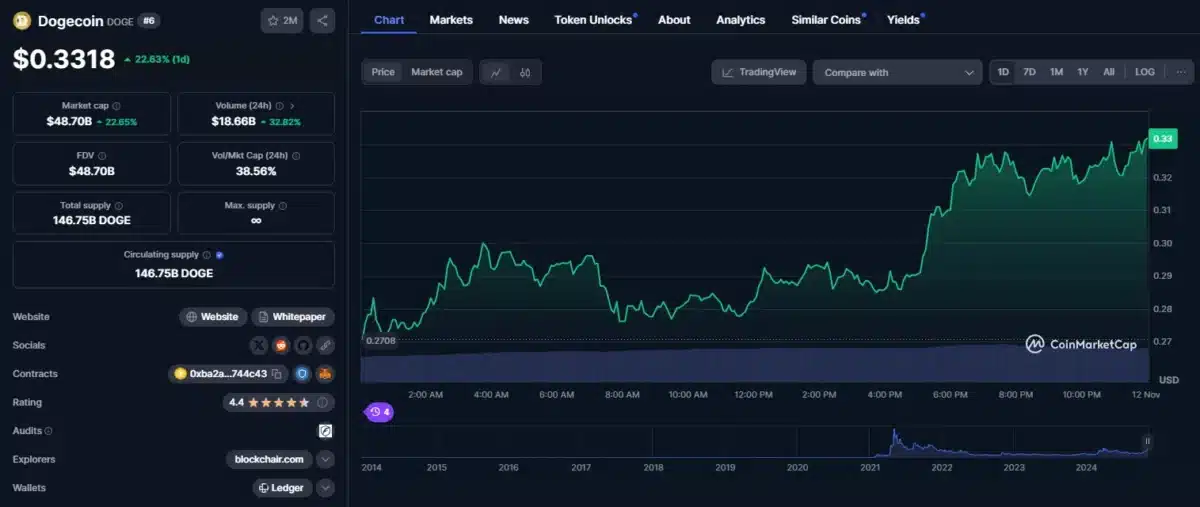Viewport: 1200px width, 507px height.
Task: Open the Compare with dropdown
Action: [x=897, y=72]
